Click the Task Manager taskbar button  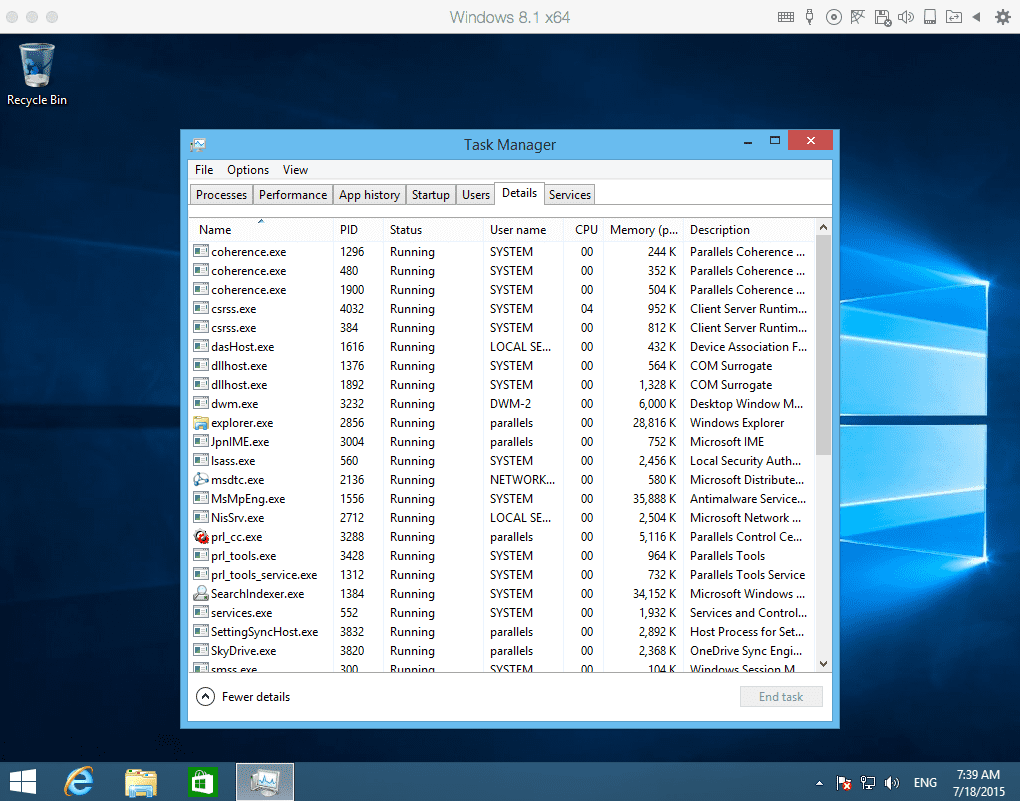point(265,782)
